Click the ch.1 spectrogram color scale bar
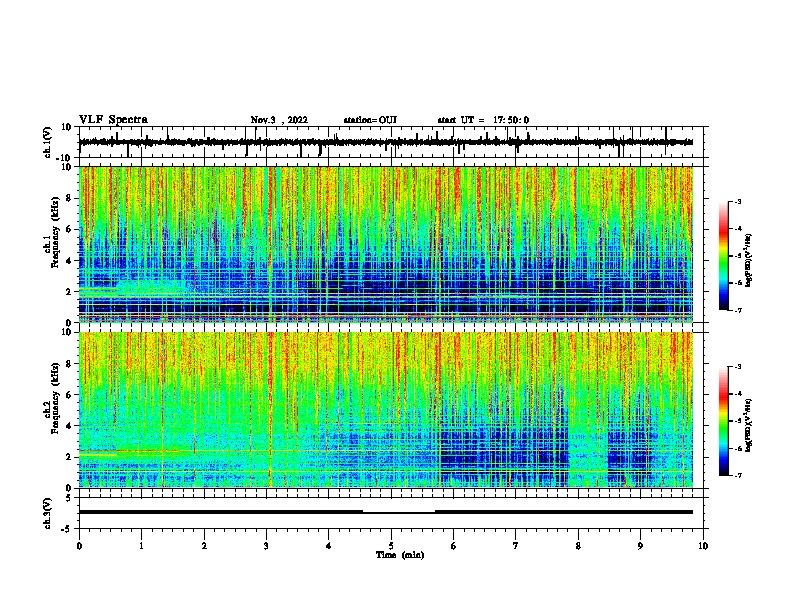792x612 pixels. coord(723,256)
